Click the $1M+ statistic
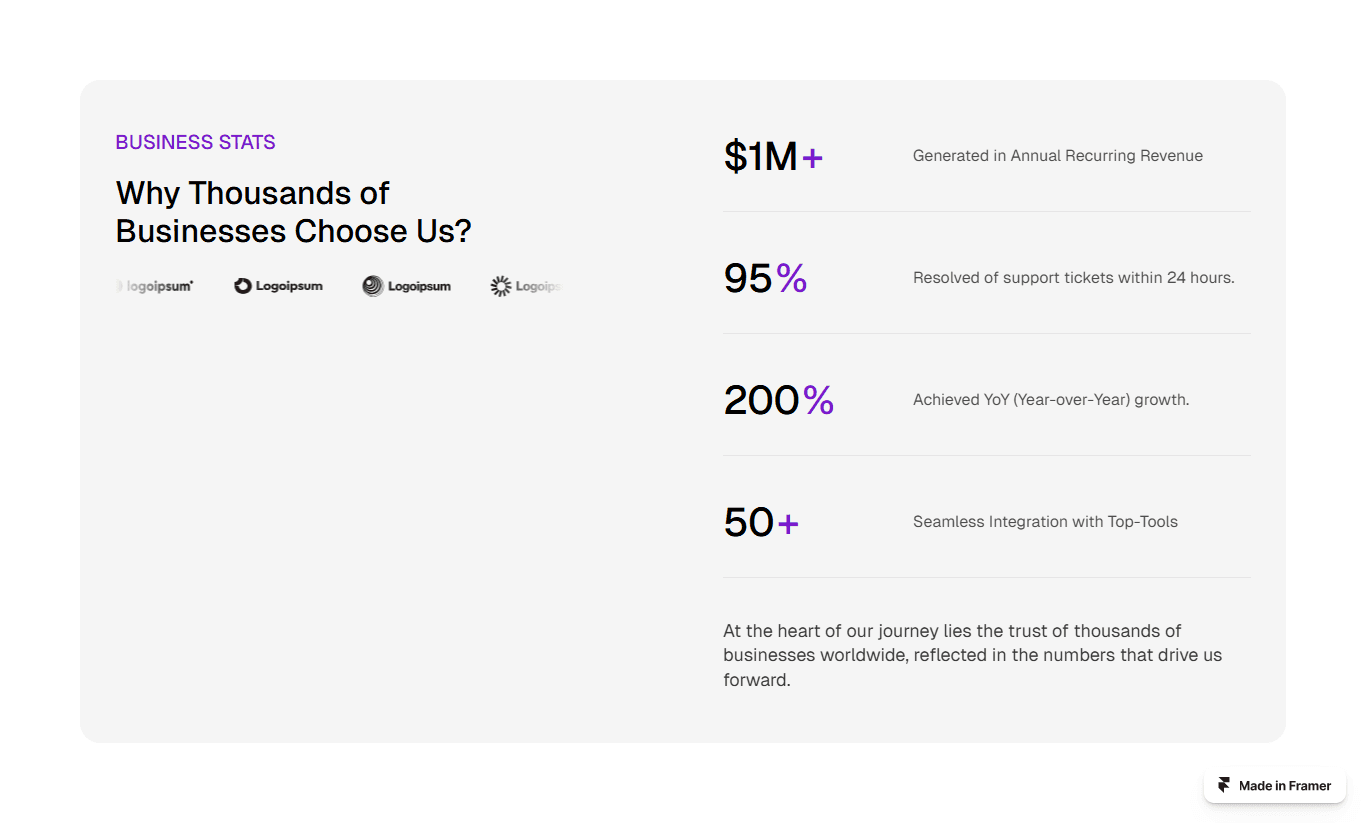 [x=773, y=156]
